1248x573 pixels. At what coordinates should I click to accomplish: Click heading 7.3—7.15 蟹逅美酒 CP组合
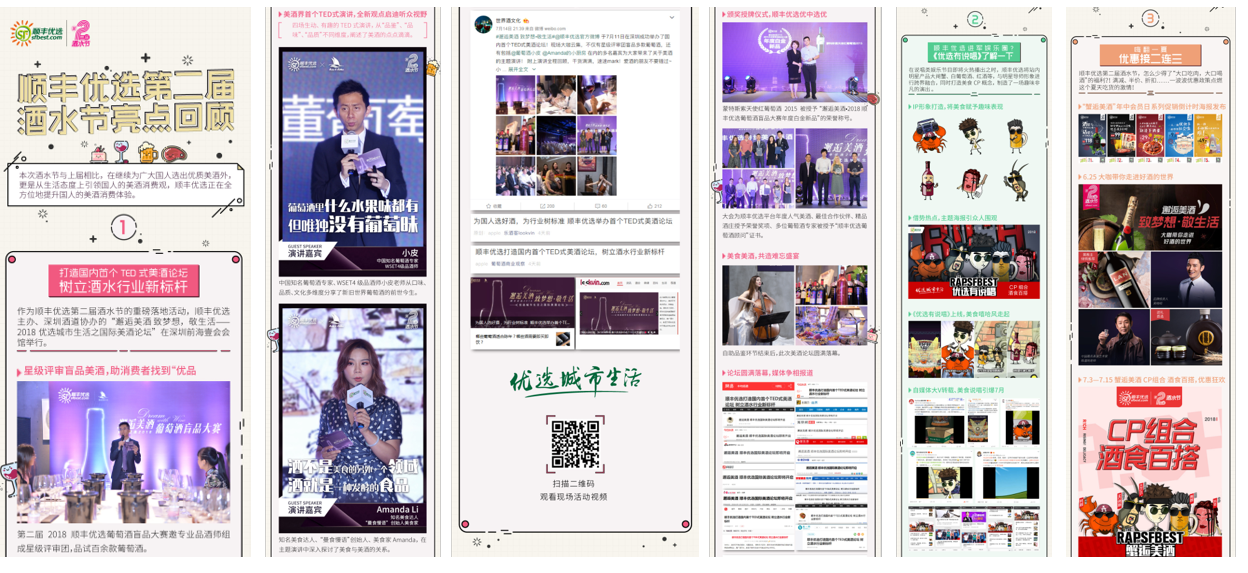click(1152, 380)
